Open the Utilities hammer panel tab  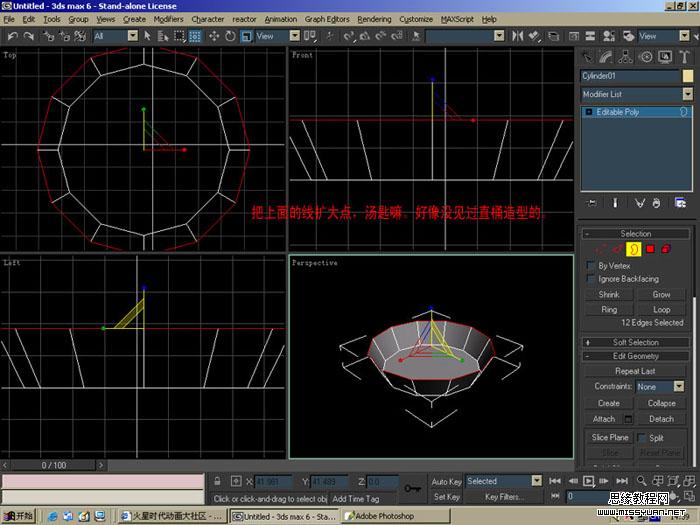coord(684,57)
